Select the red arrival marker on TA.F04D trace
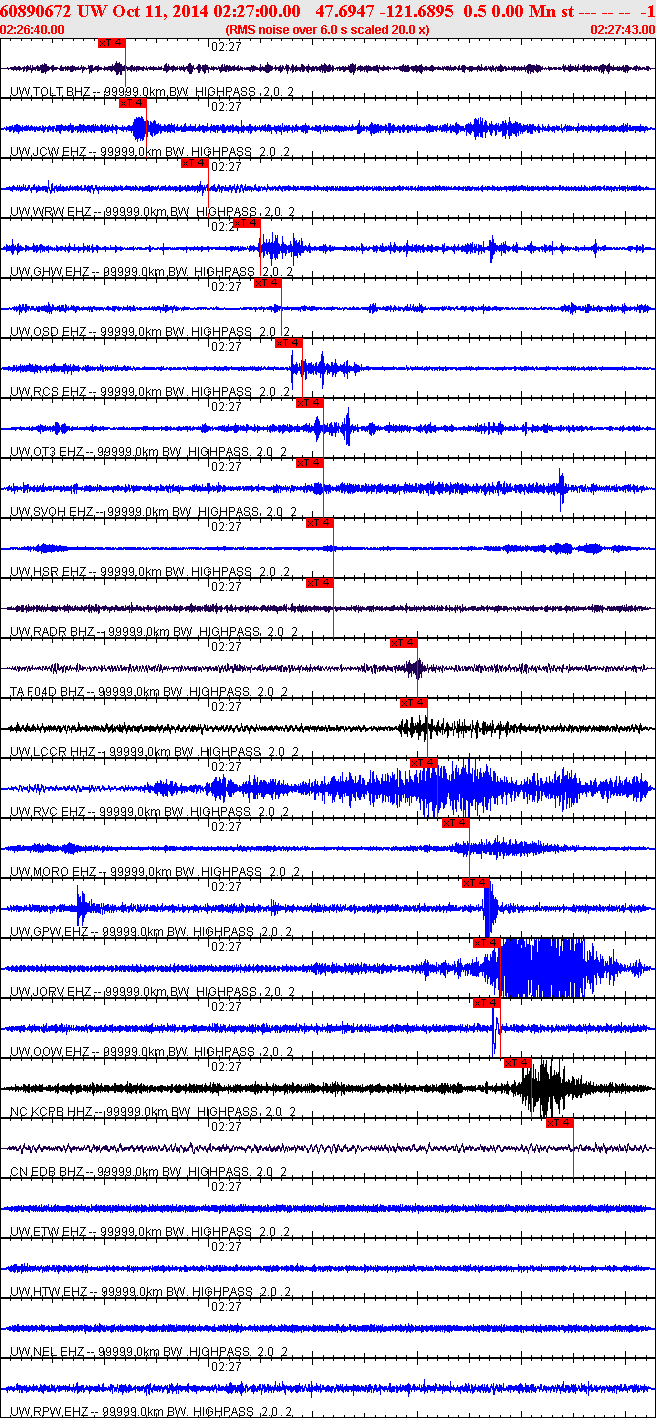This screenshot has height=1418, width=656. point(403,643)
